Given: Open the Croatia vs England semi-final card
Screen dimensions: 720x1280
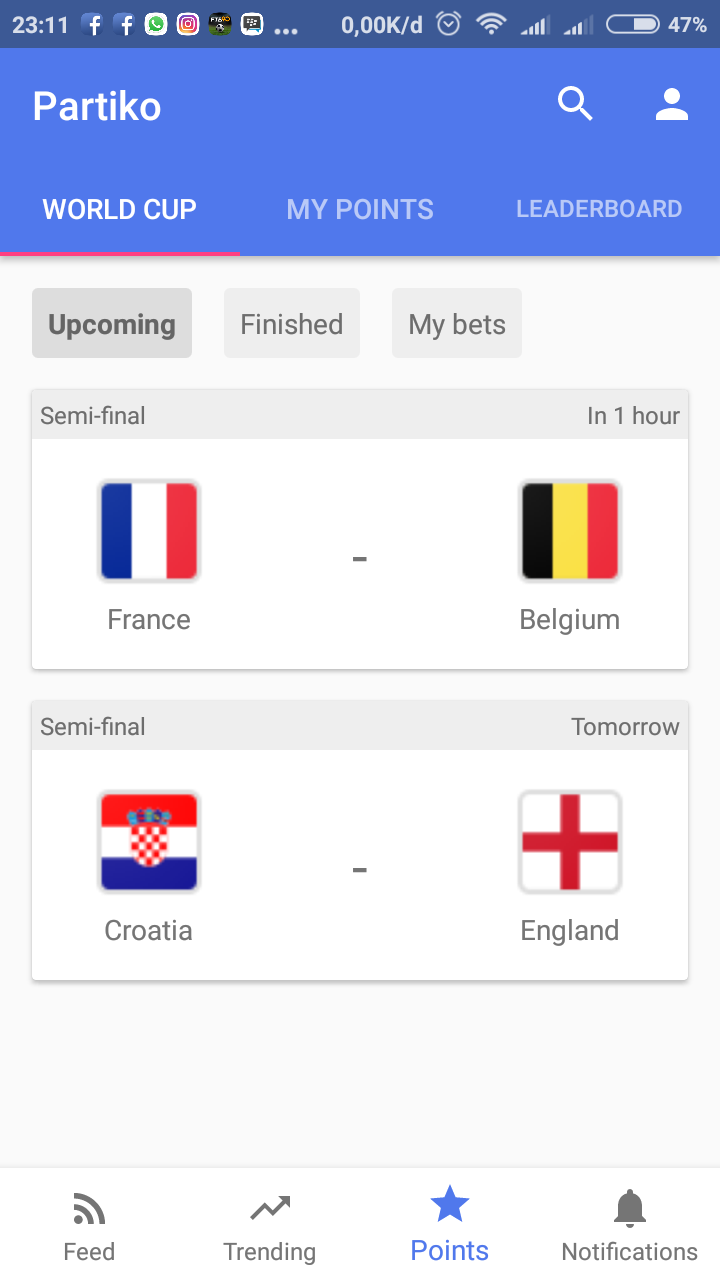Looking at the screenshot, I should tap(360, 866).
